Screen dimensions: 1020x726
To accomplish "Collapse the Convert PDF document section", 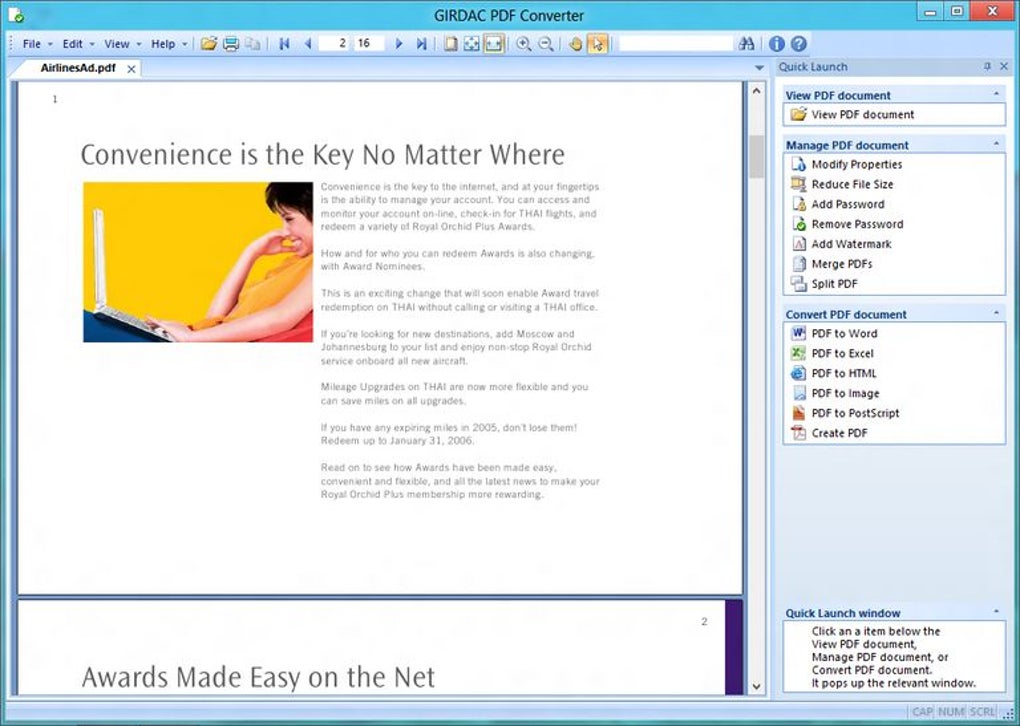I will (996, 313).
